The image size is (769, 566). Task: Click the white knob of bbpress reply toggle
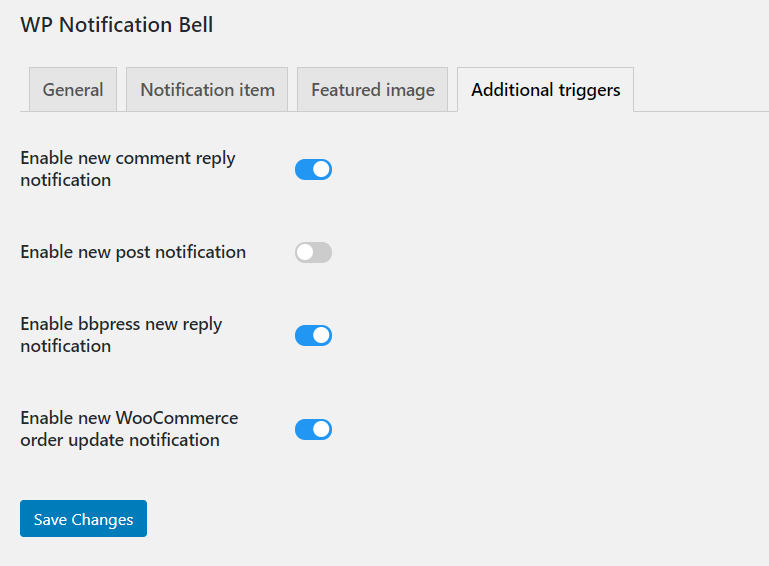(321, 335)
